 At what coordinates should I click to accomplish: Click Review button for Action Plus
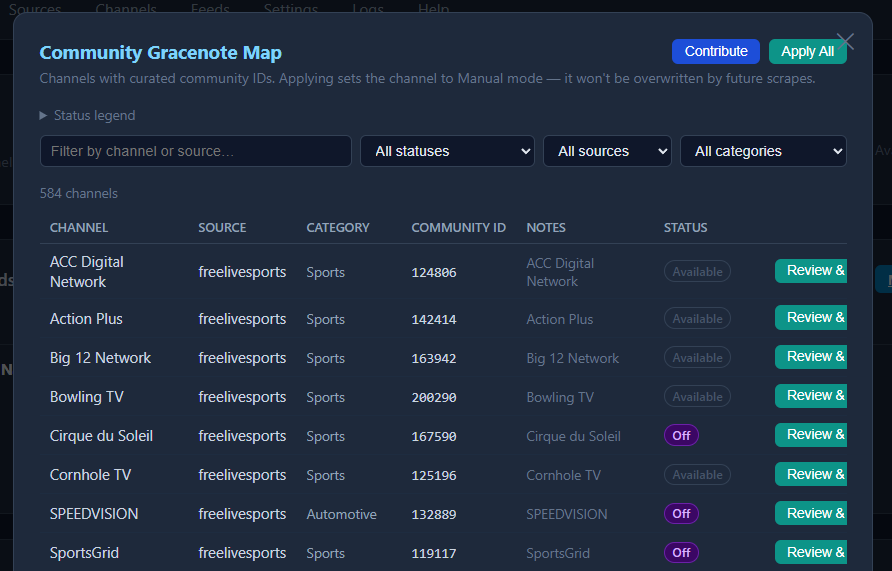coord(811,318)
